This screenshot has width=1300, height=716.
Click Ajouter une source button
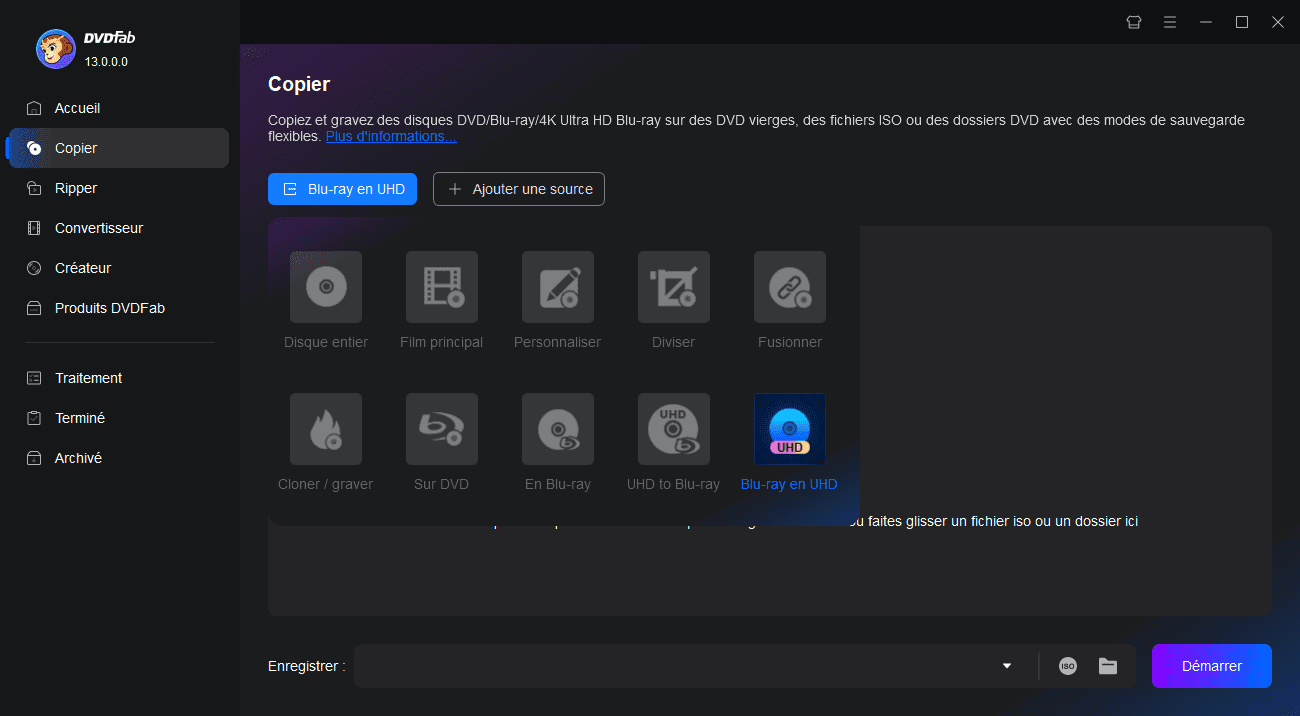click(x=519, y=189)
